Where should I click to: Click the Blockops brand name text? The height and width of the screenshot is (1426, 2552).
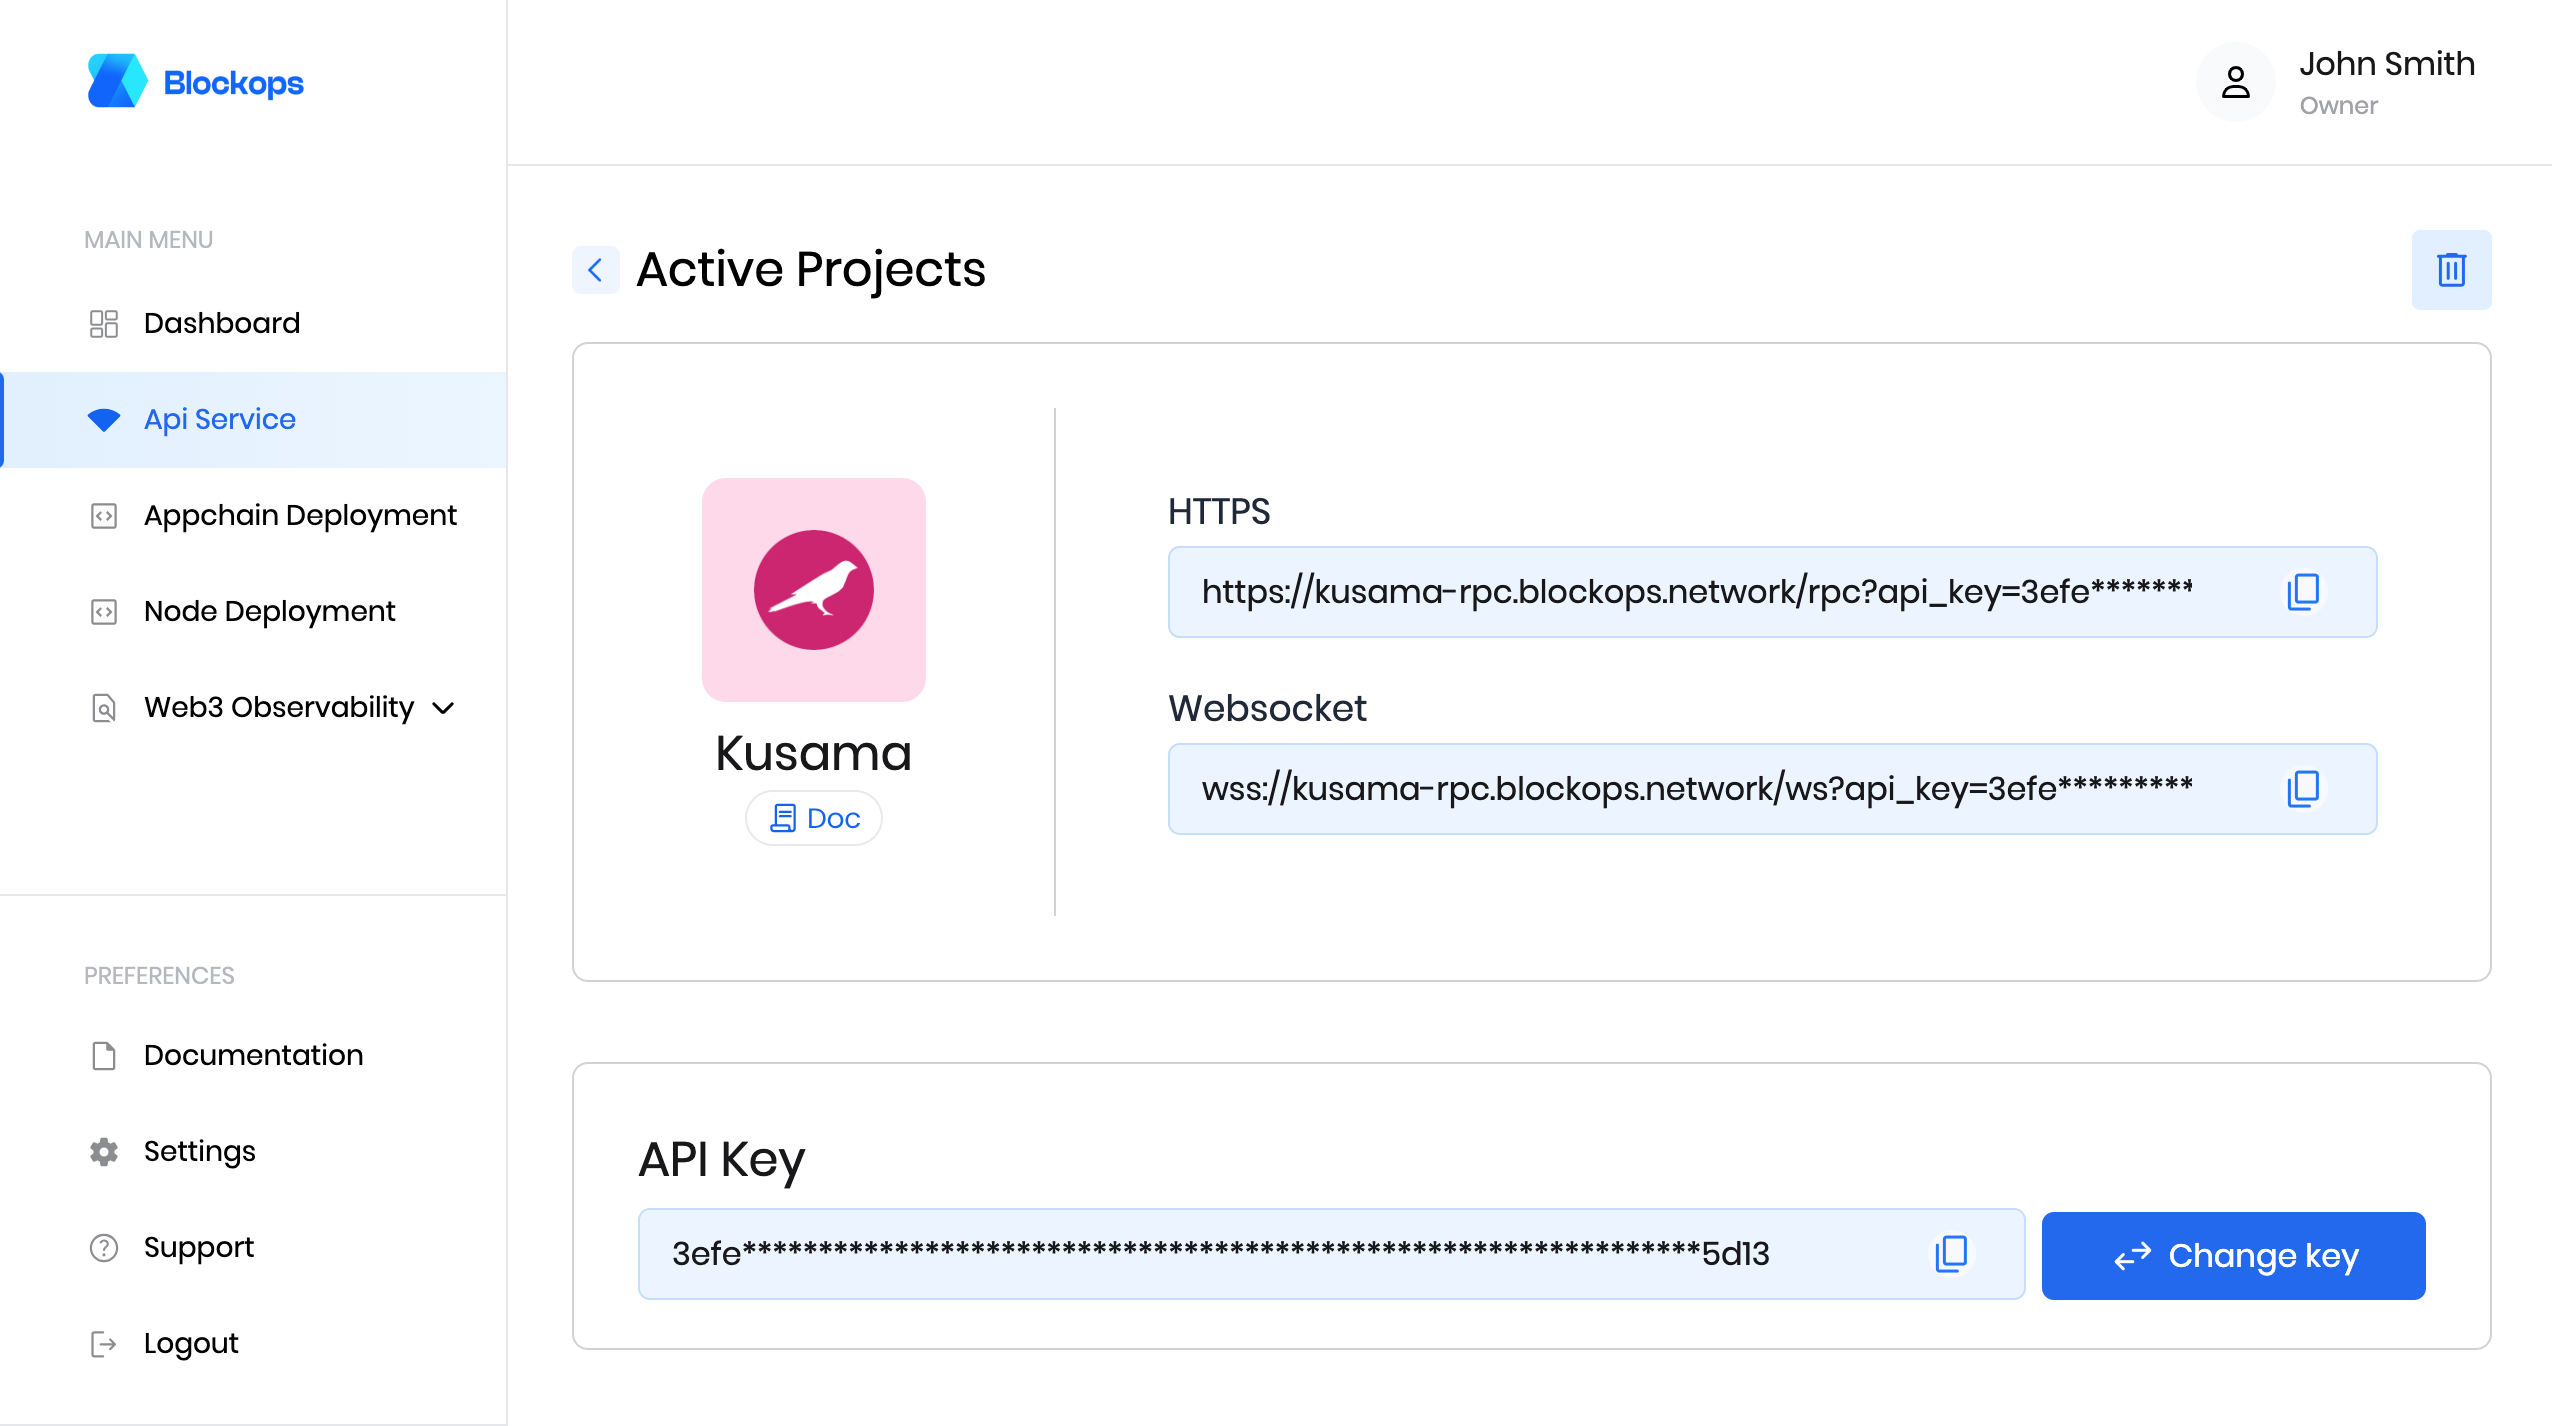tap(233, 83)
